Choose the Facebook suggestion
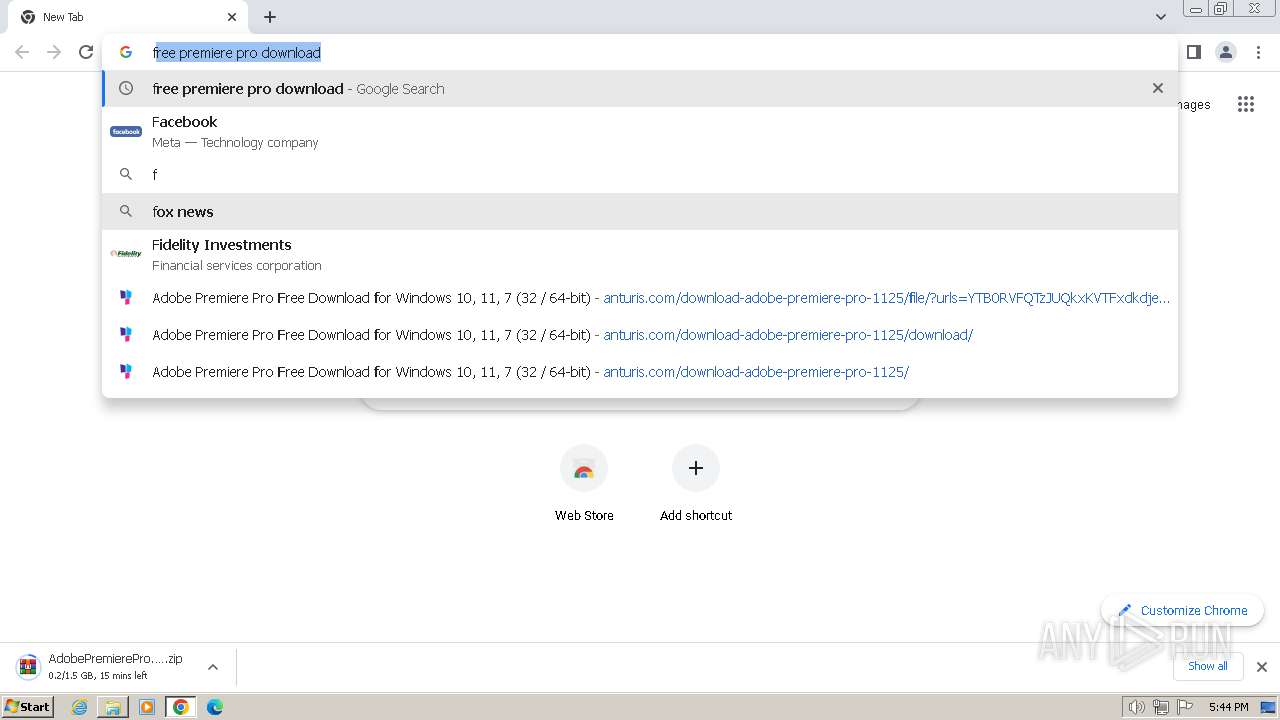 [x=640, y=131]
